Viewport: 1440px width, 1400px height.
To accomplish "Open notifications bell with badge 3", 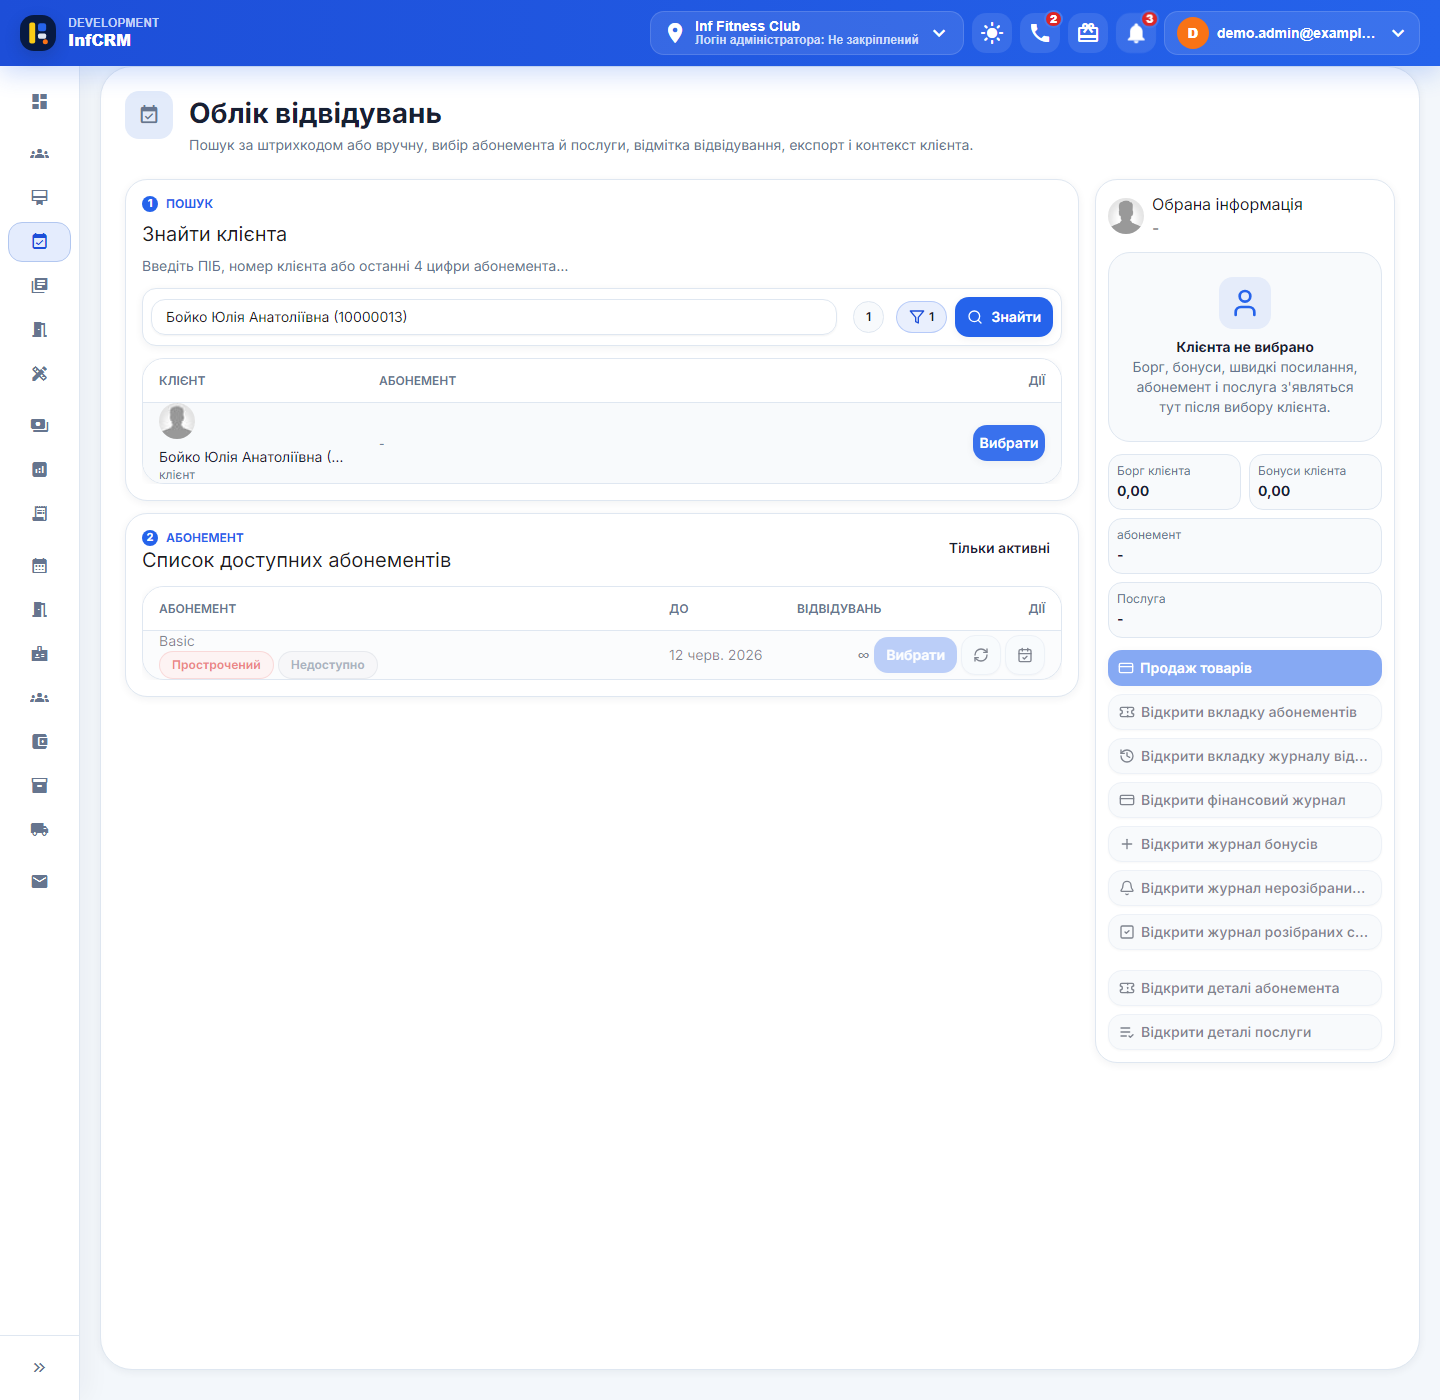I will pos(1136,33).
